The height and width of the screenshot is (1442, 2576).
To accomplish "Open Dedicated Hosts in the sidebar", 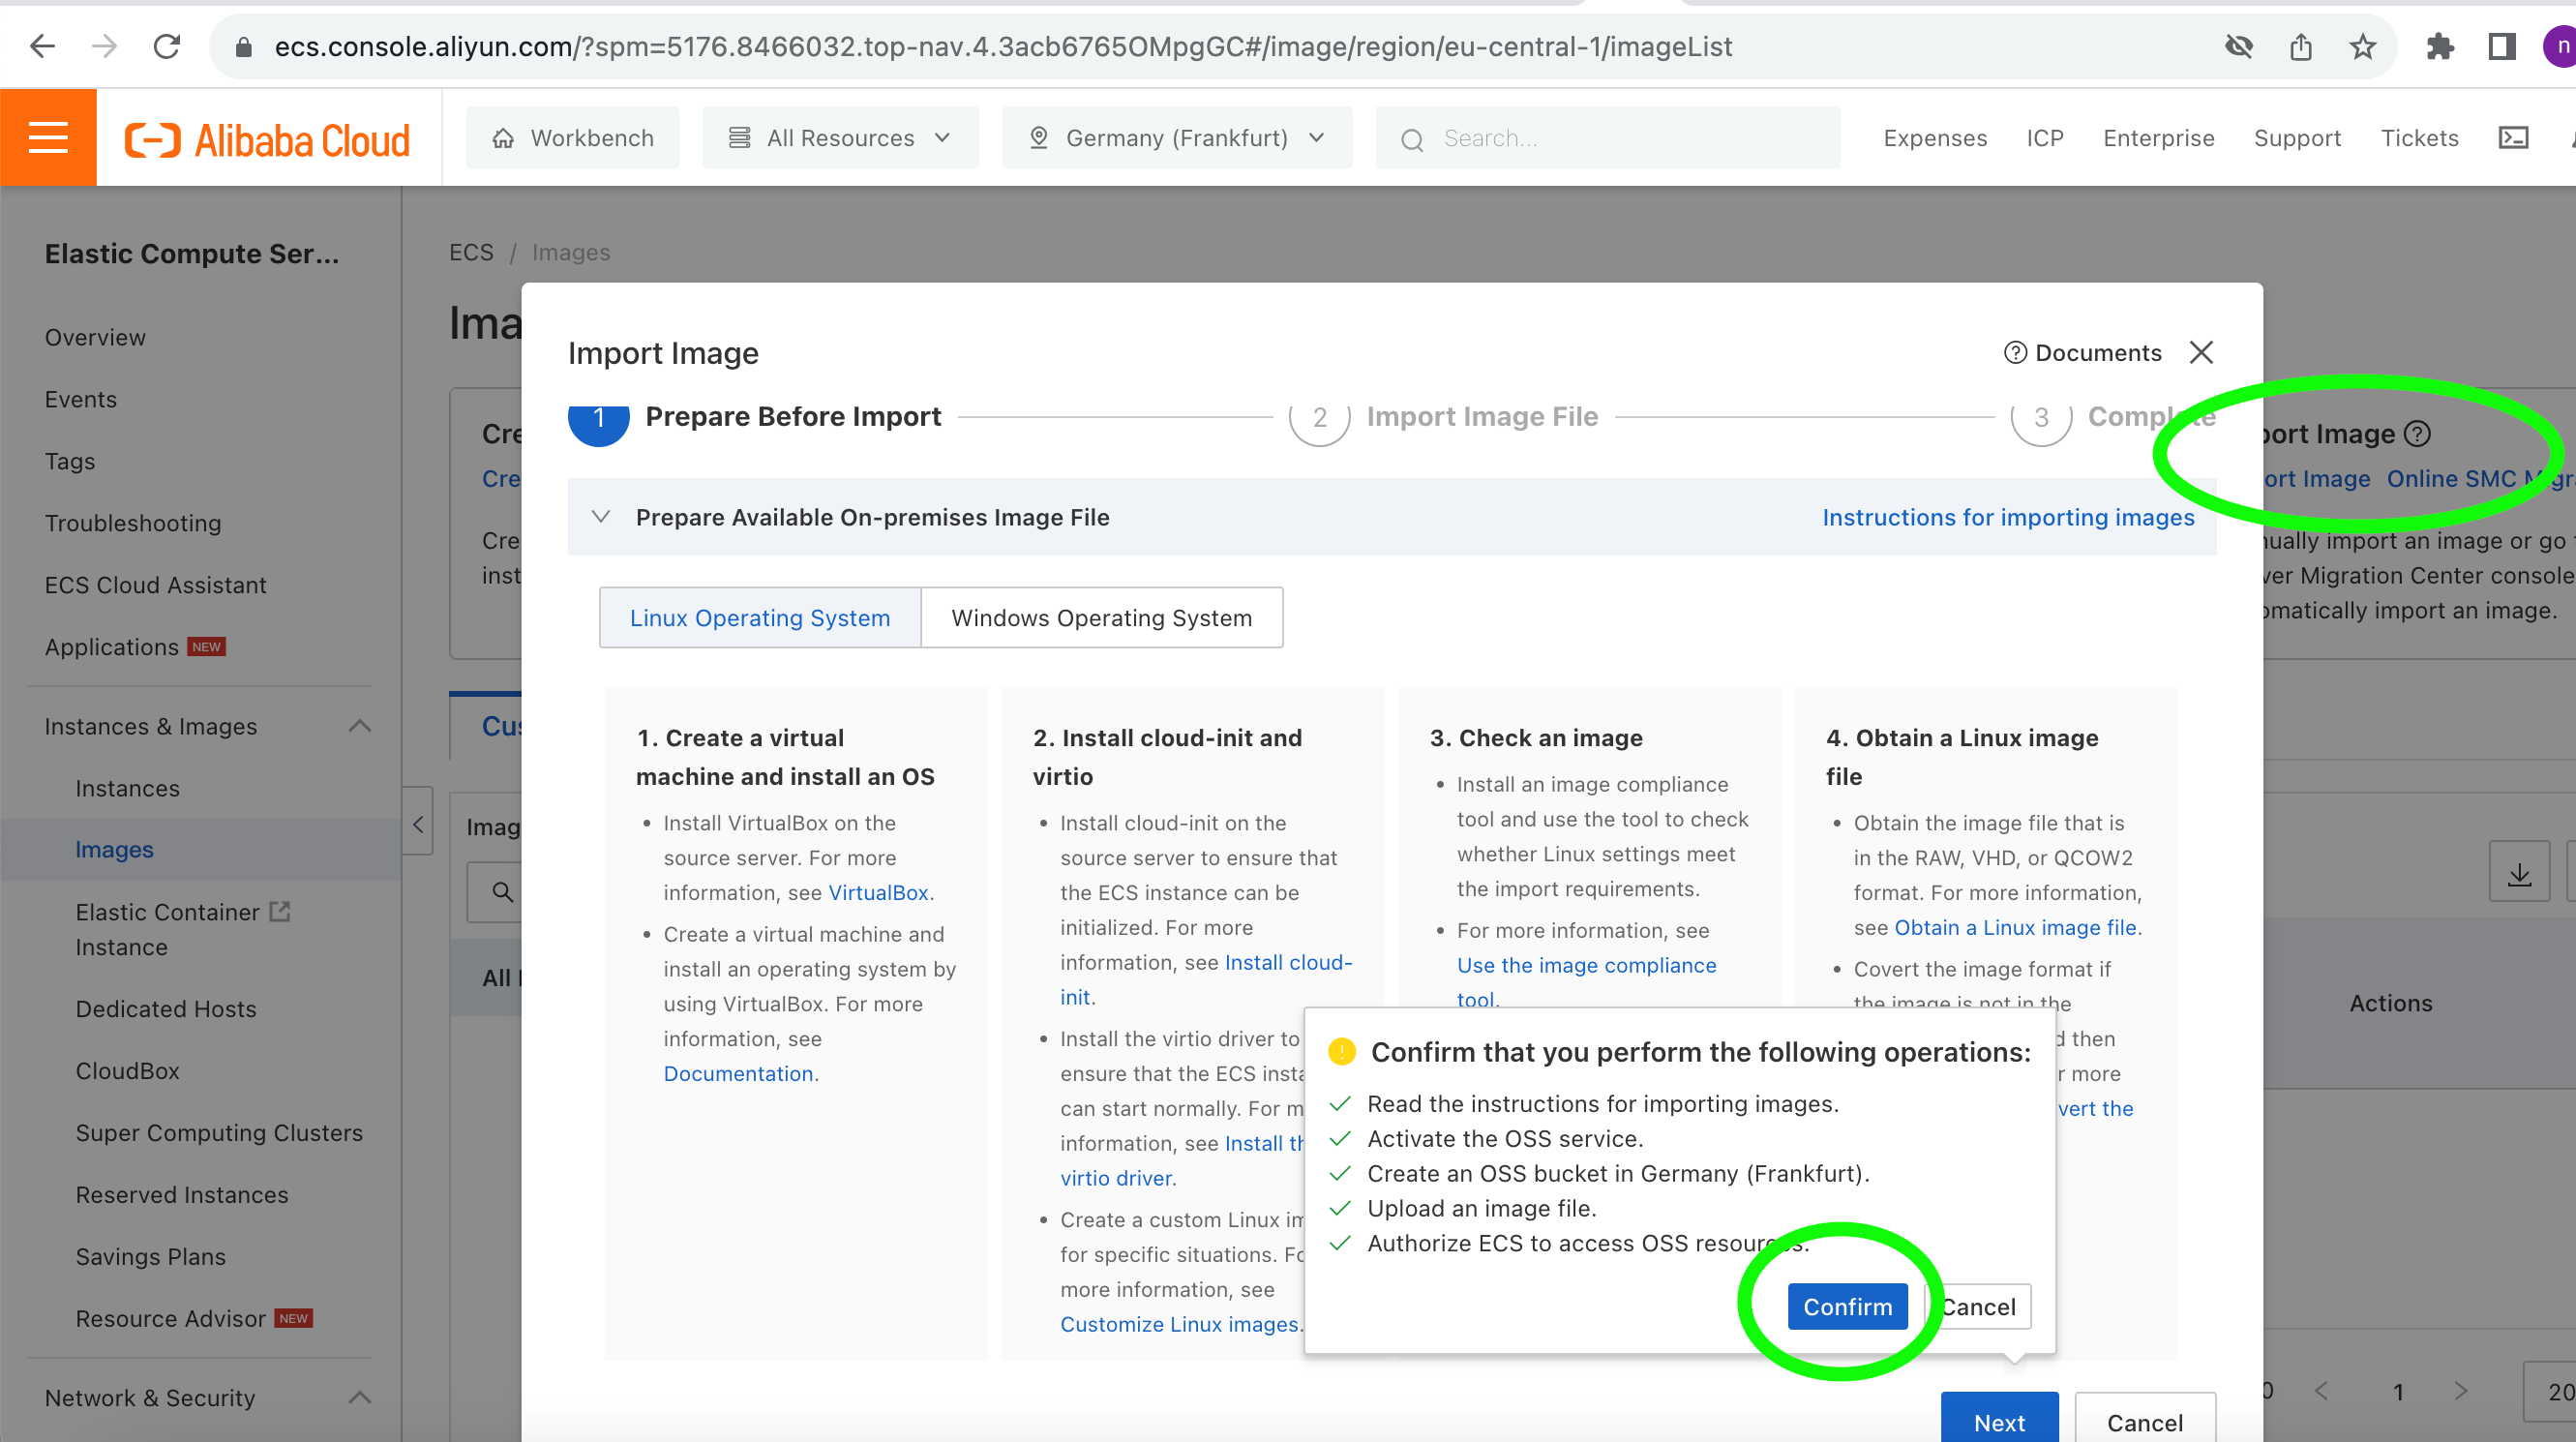I will (166, 1009).
